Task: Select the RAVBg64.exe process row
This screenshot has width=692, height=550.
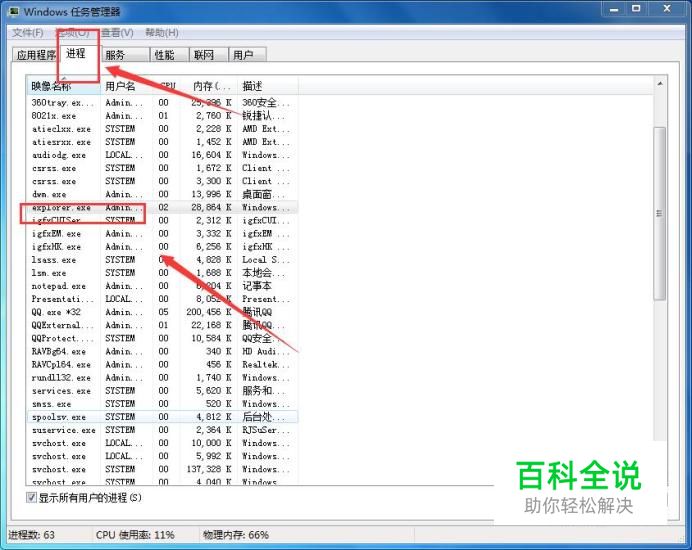Action: tap(162, 351)
